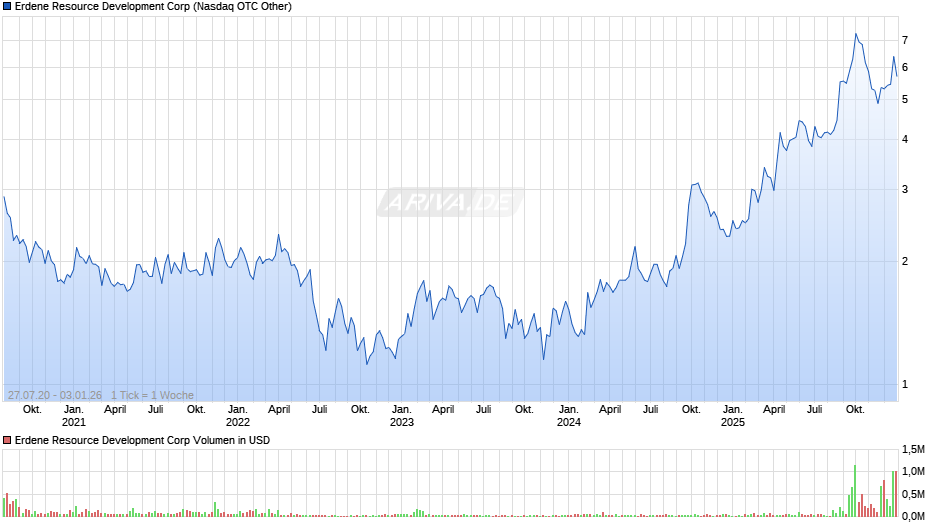
Task: Click the volume axis label '1,5M'
Action: click(913, 449)
